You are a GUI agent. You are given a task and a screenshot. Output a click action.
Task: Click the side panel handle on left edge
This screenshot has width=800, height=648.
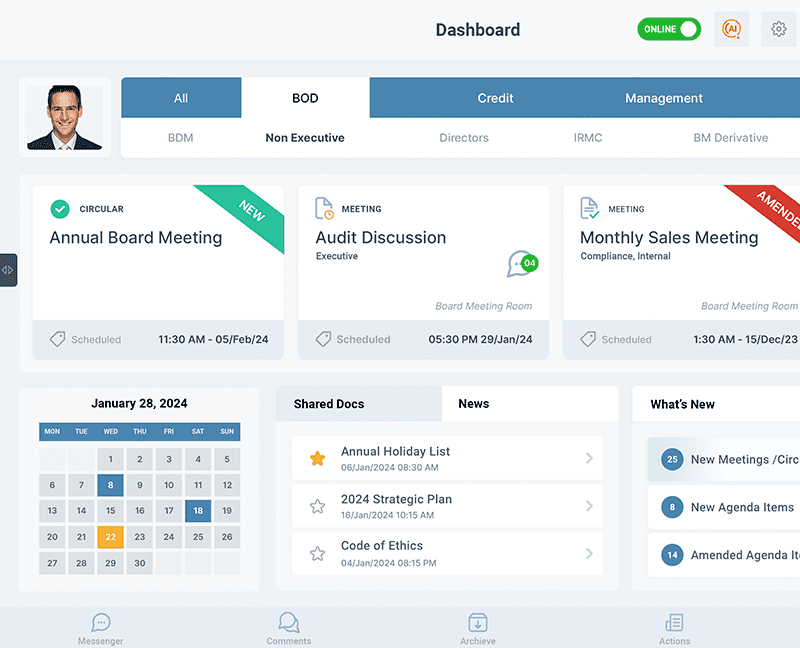(x=8, y=270)
